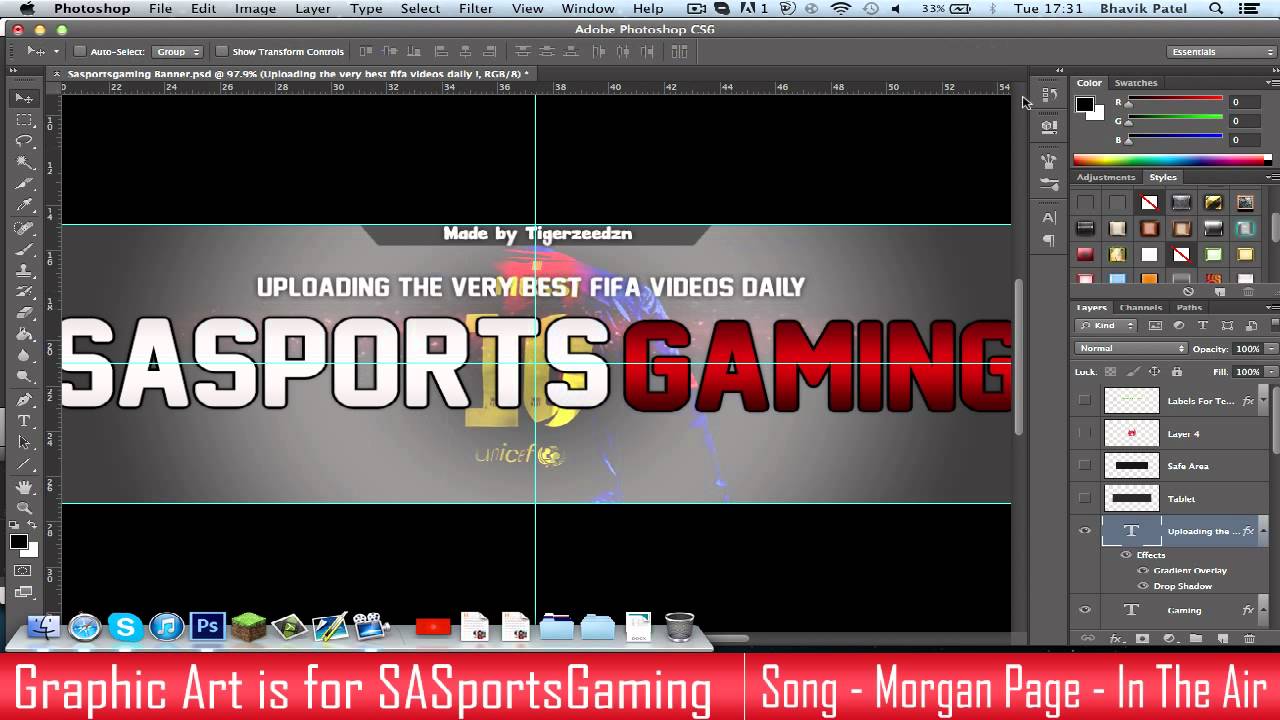Open the Character panel icon

(1049, 217)
